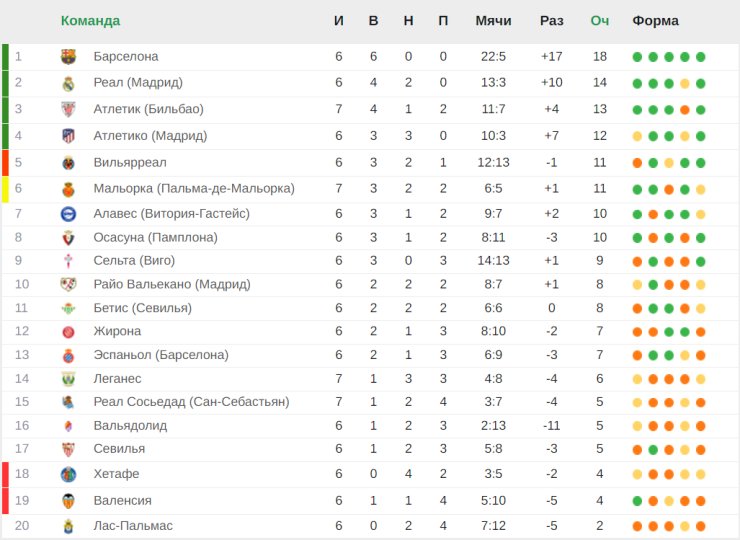The image size is (740, 540).
Task: Click the Барселона club crest icon
Action: tap(68, 57)
